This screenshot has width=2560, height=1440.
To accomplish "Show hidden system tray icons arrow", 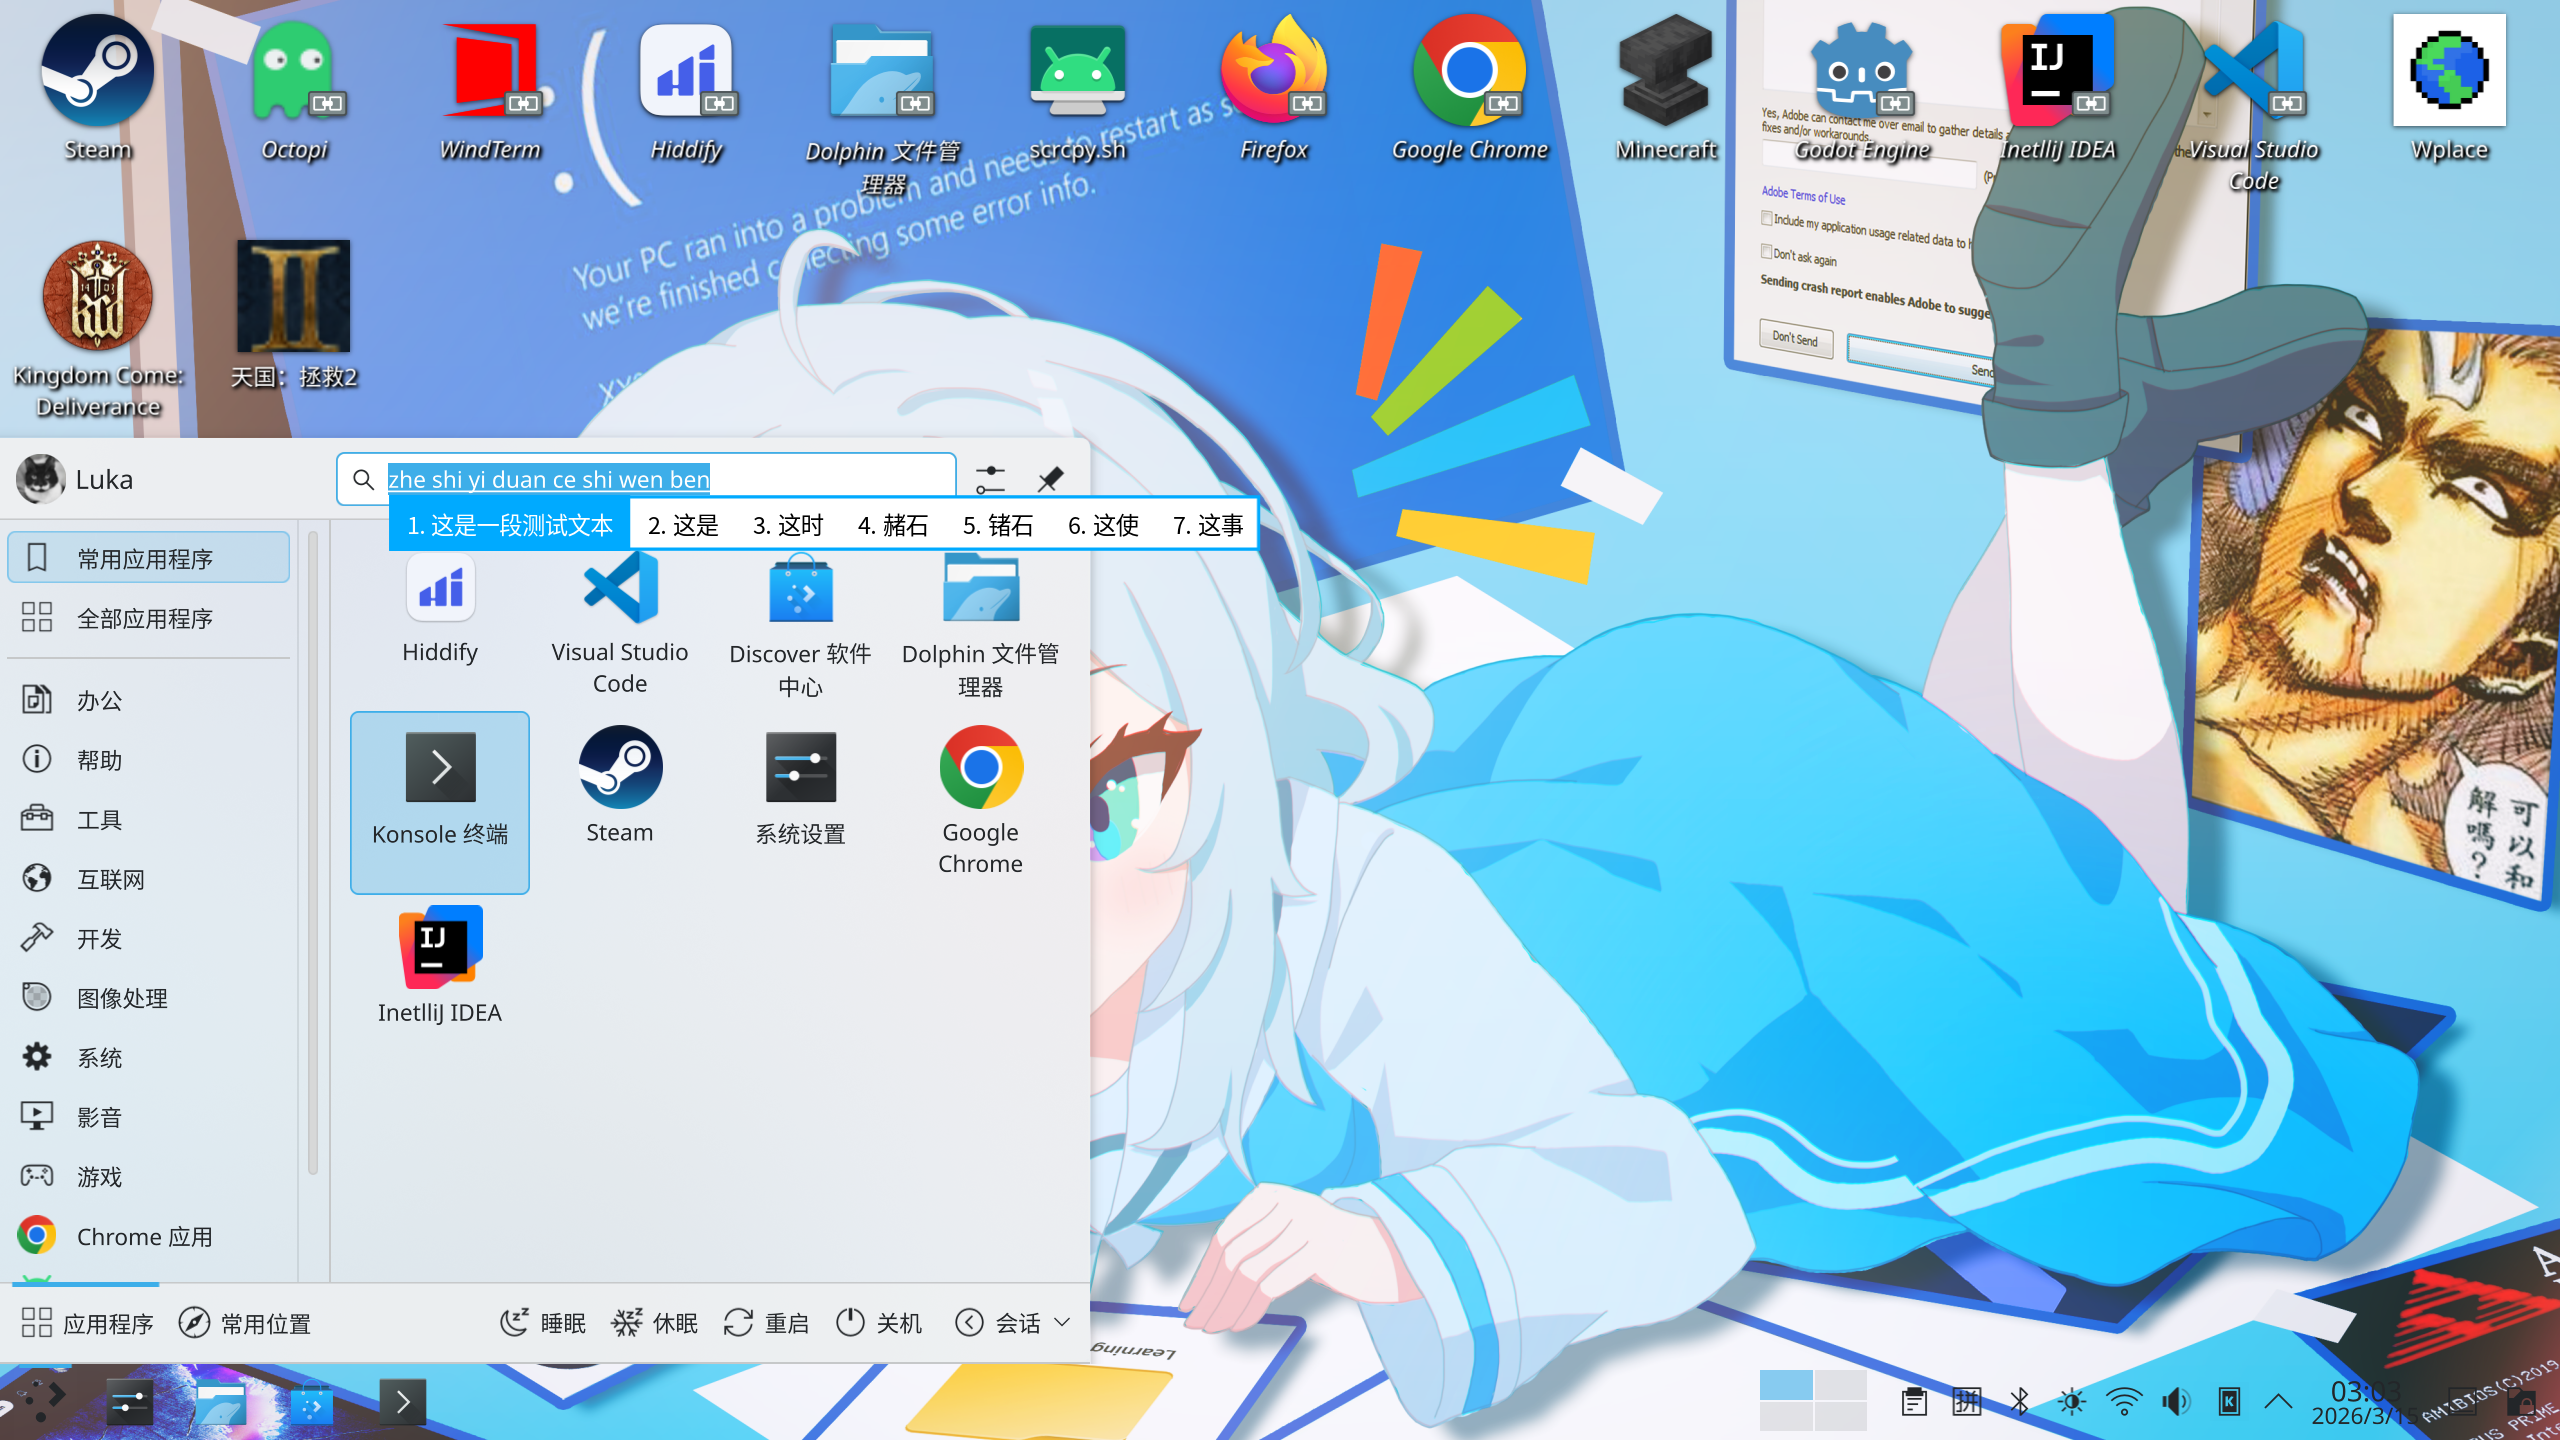I will [x=2278, y=1402].
